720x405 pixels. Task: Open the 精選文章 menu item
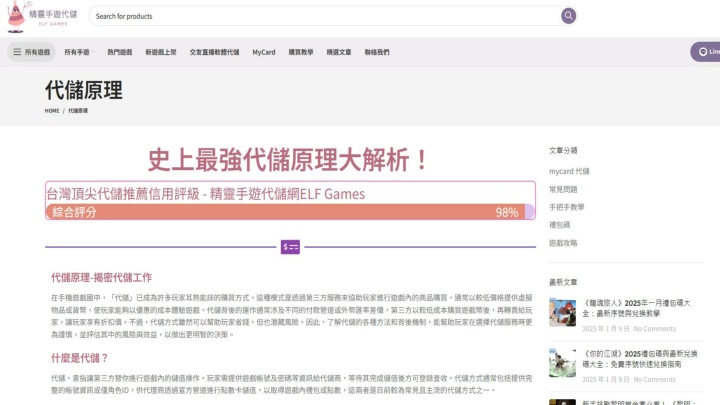click(339, 52)
